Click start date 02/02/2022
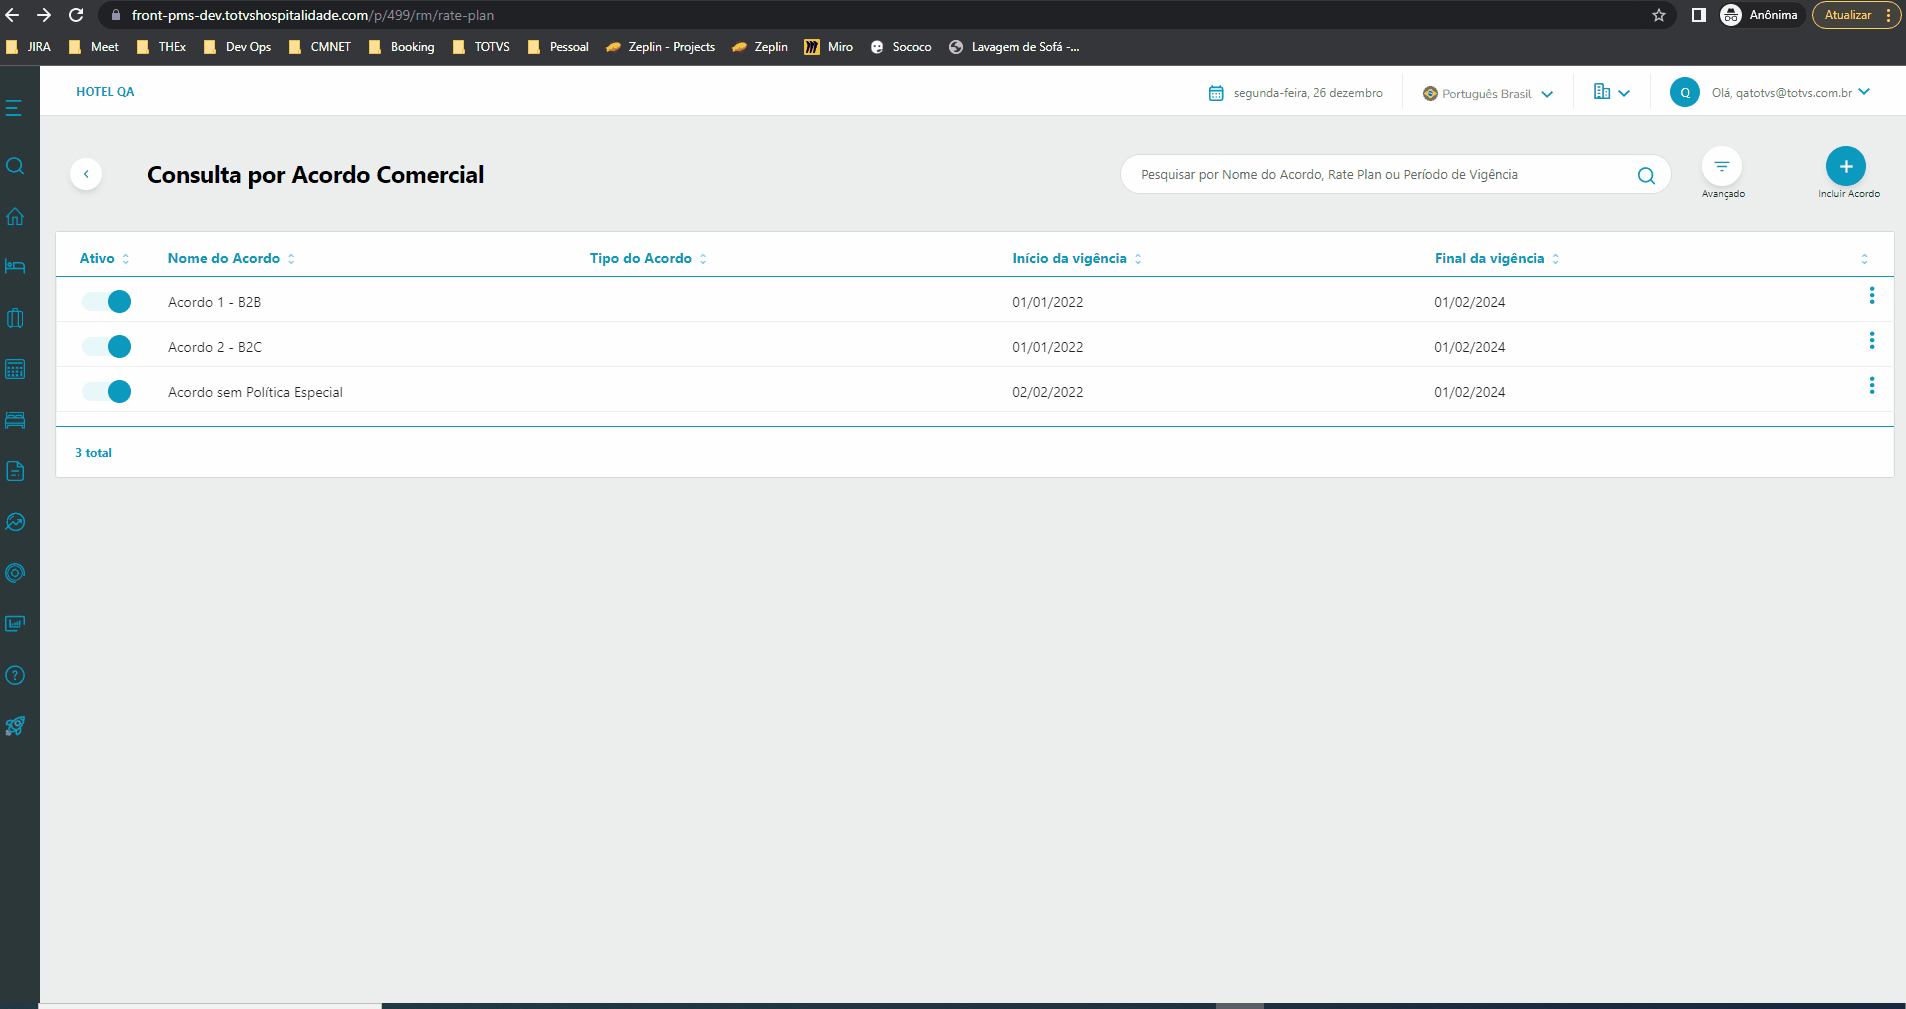The height and width of the screenshot is (1009, 1906). point(1047,392)
